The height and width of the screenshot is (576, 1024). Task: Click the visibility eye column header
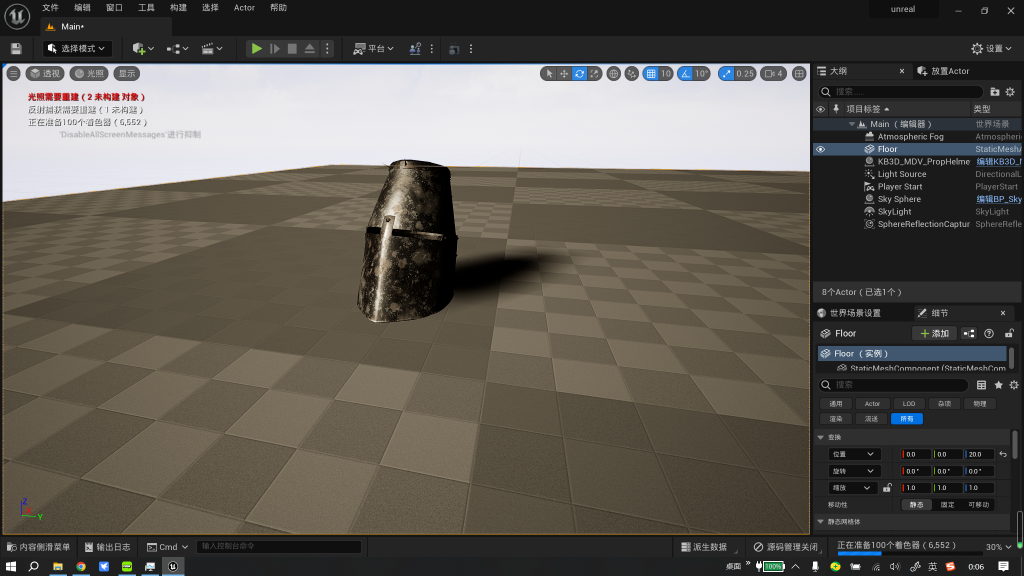tap(820, 109)
